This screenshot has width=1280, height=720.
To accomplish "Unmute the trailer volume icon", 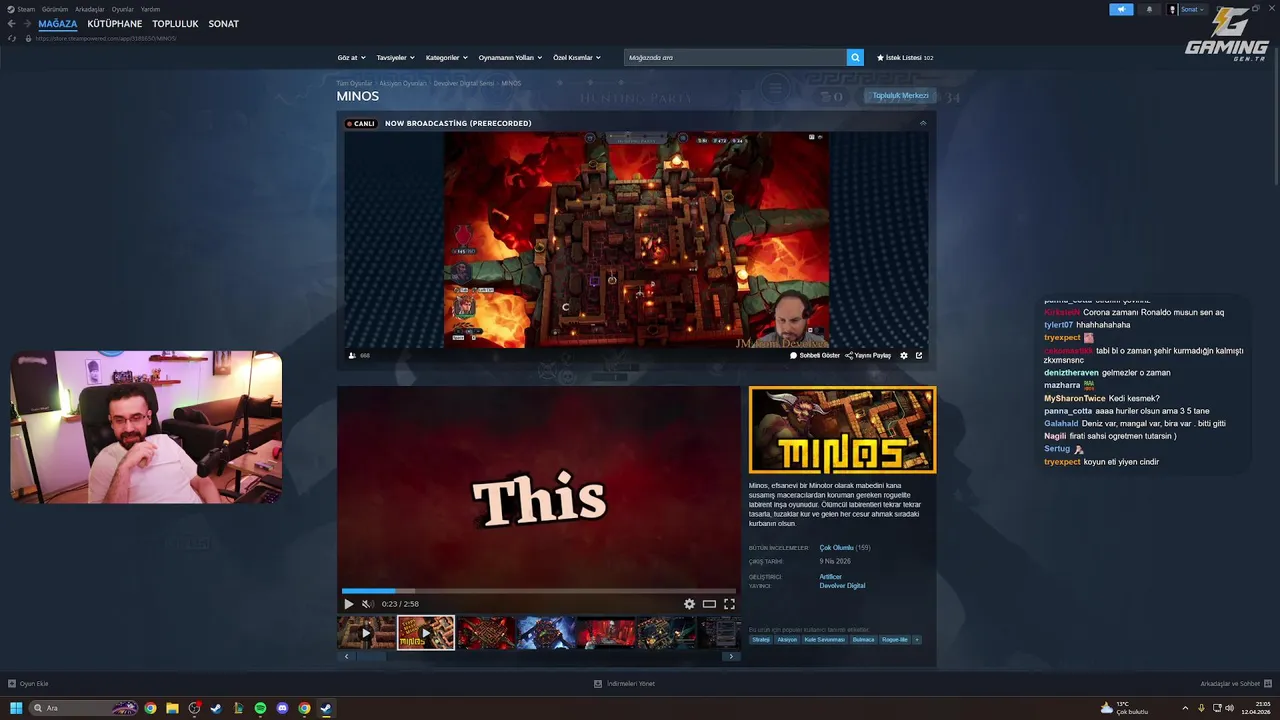I will 367,604.
